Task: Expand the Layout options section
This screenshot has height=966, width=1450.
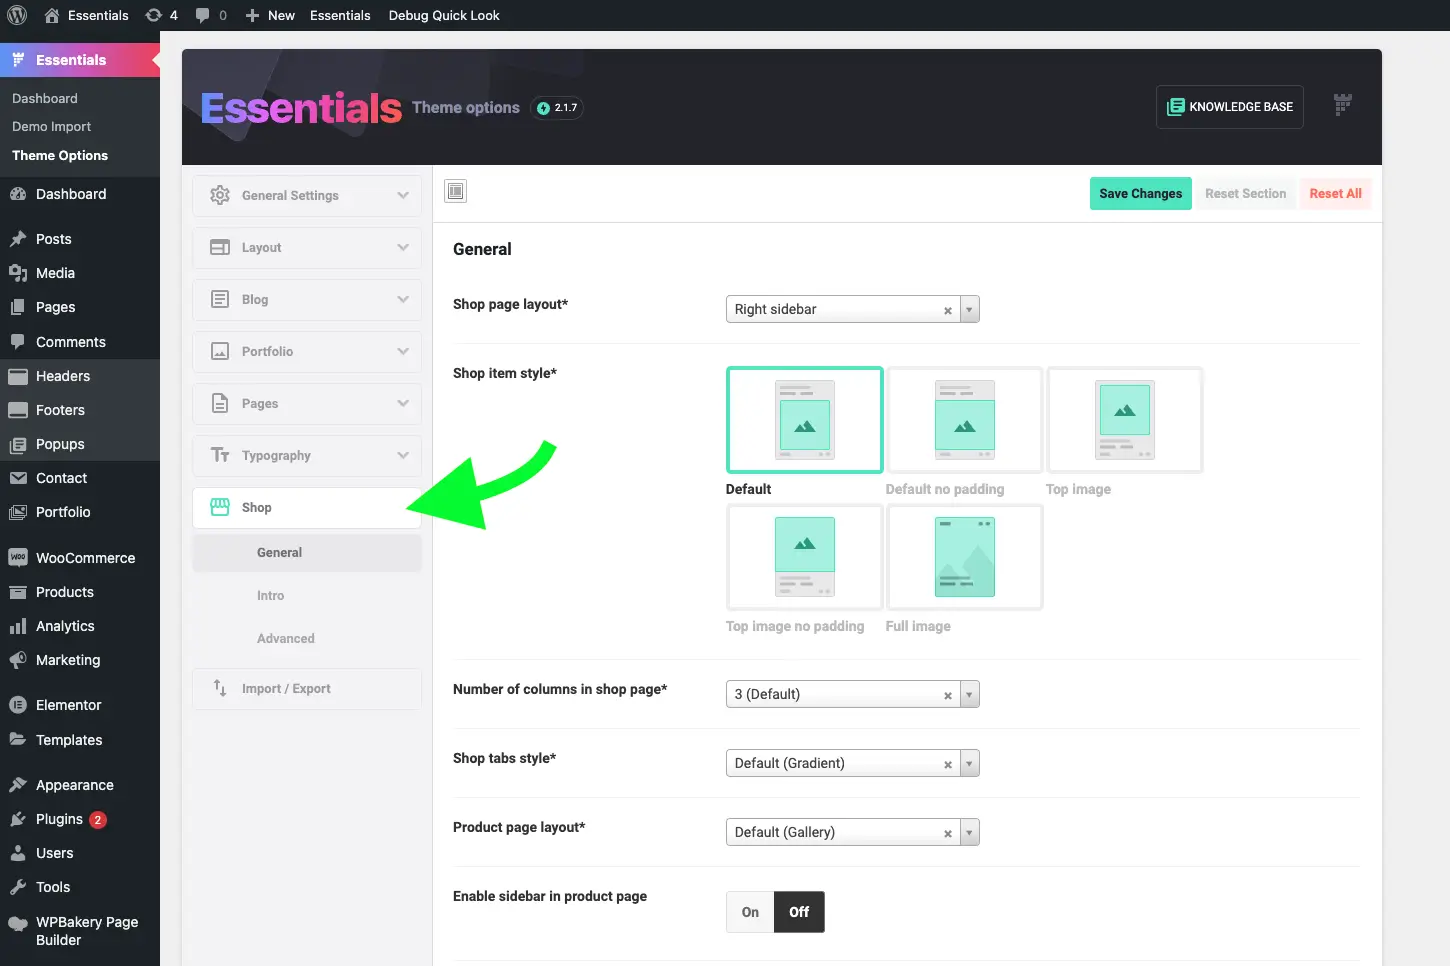Action: point(307,247)
